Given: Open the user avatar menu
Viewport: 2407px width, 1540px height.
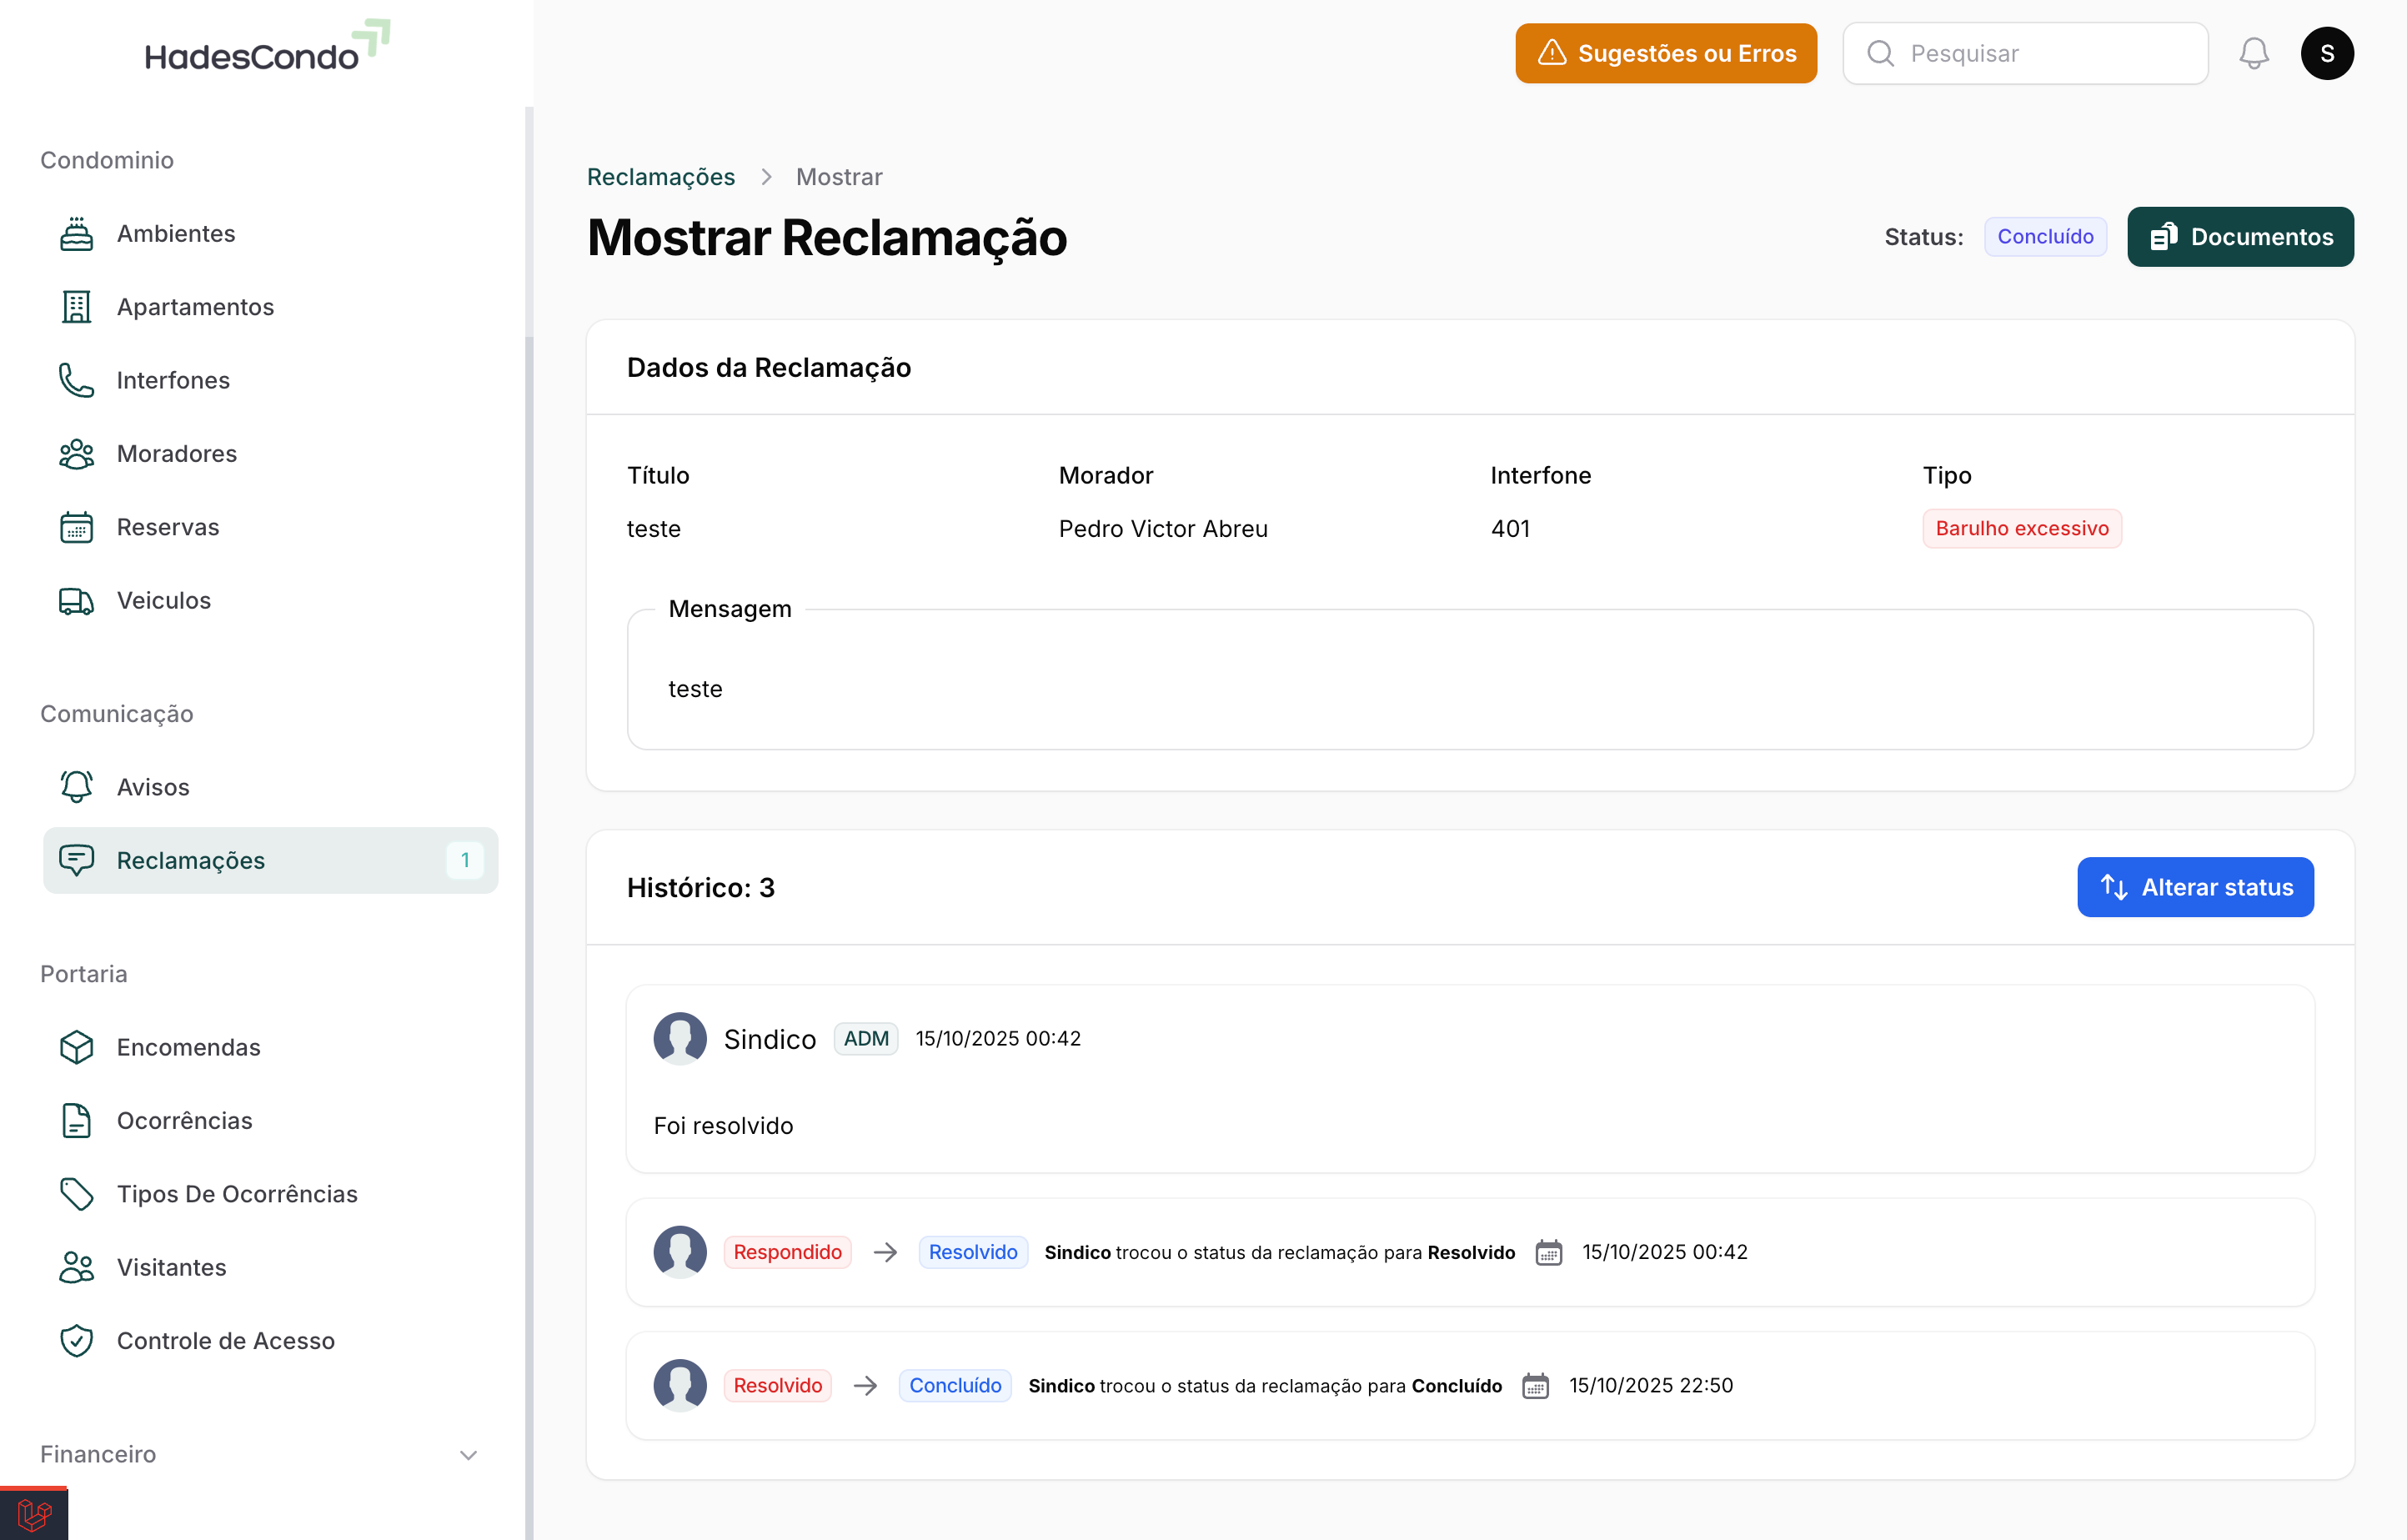Looking at the screenshot, I should coord(2326,53).
